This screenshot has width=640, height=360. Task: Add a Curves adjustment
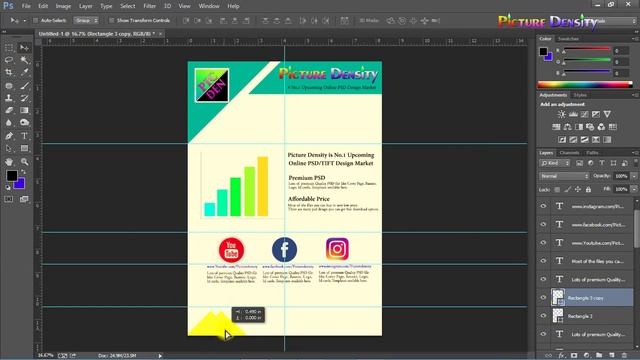coord(584,114)
